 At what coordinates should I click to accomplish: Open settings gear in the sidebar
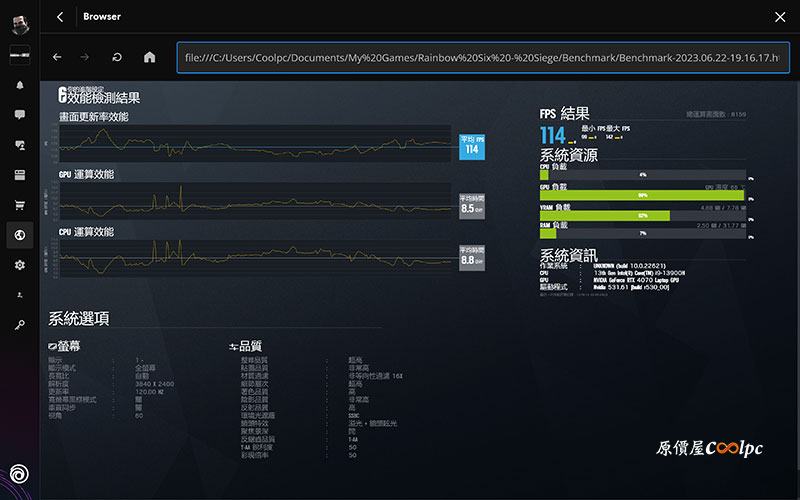point(19,265)
